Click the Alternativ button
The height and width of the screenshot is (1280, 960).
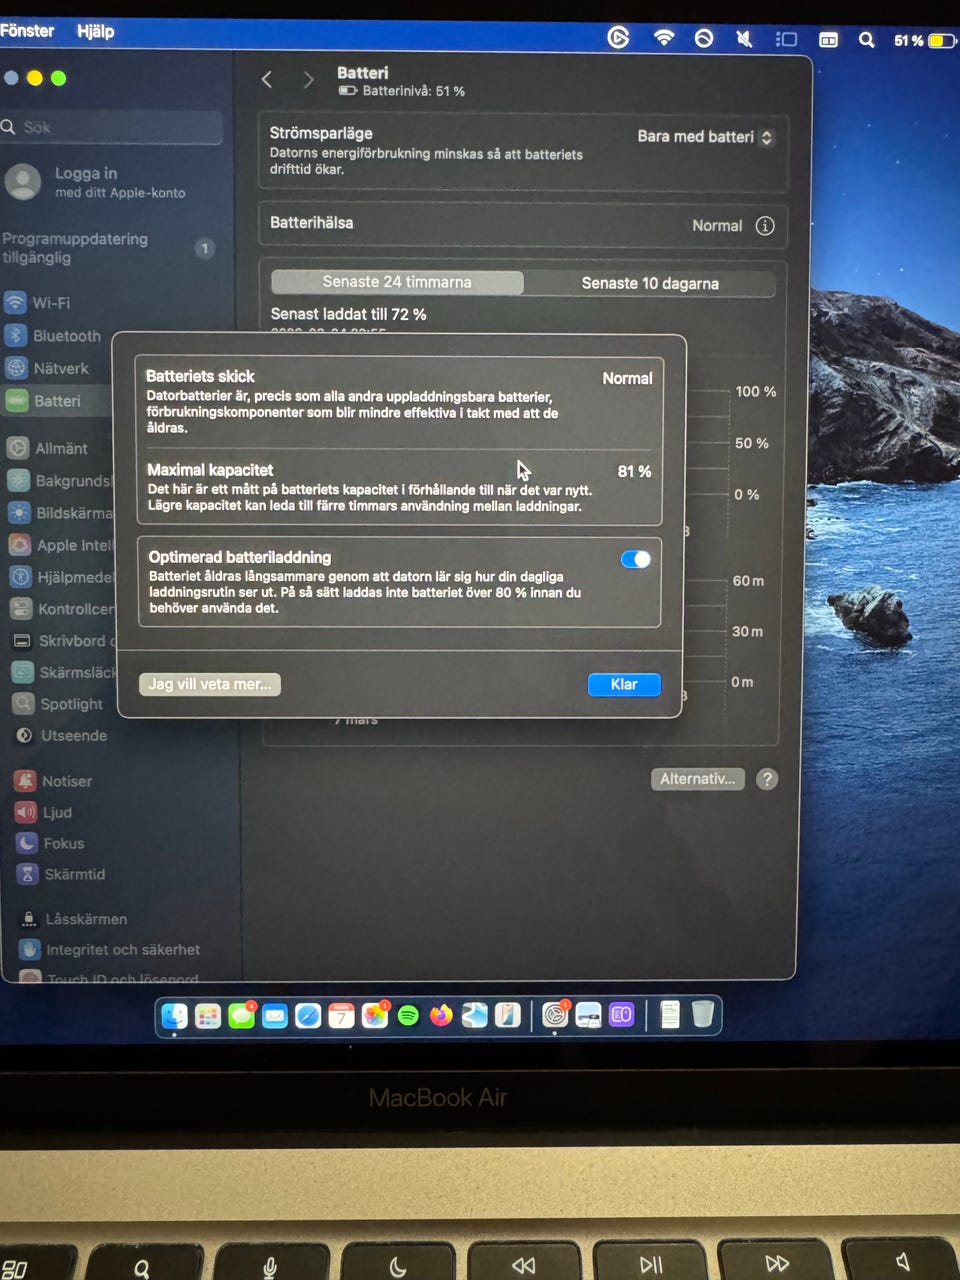coord(698,779)
